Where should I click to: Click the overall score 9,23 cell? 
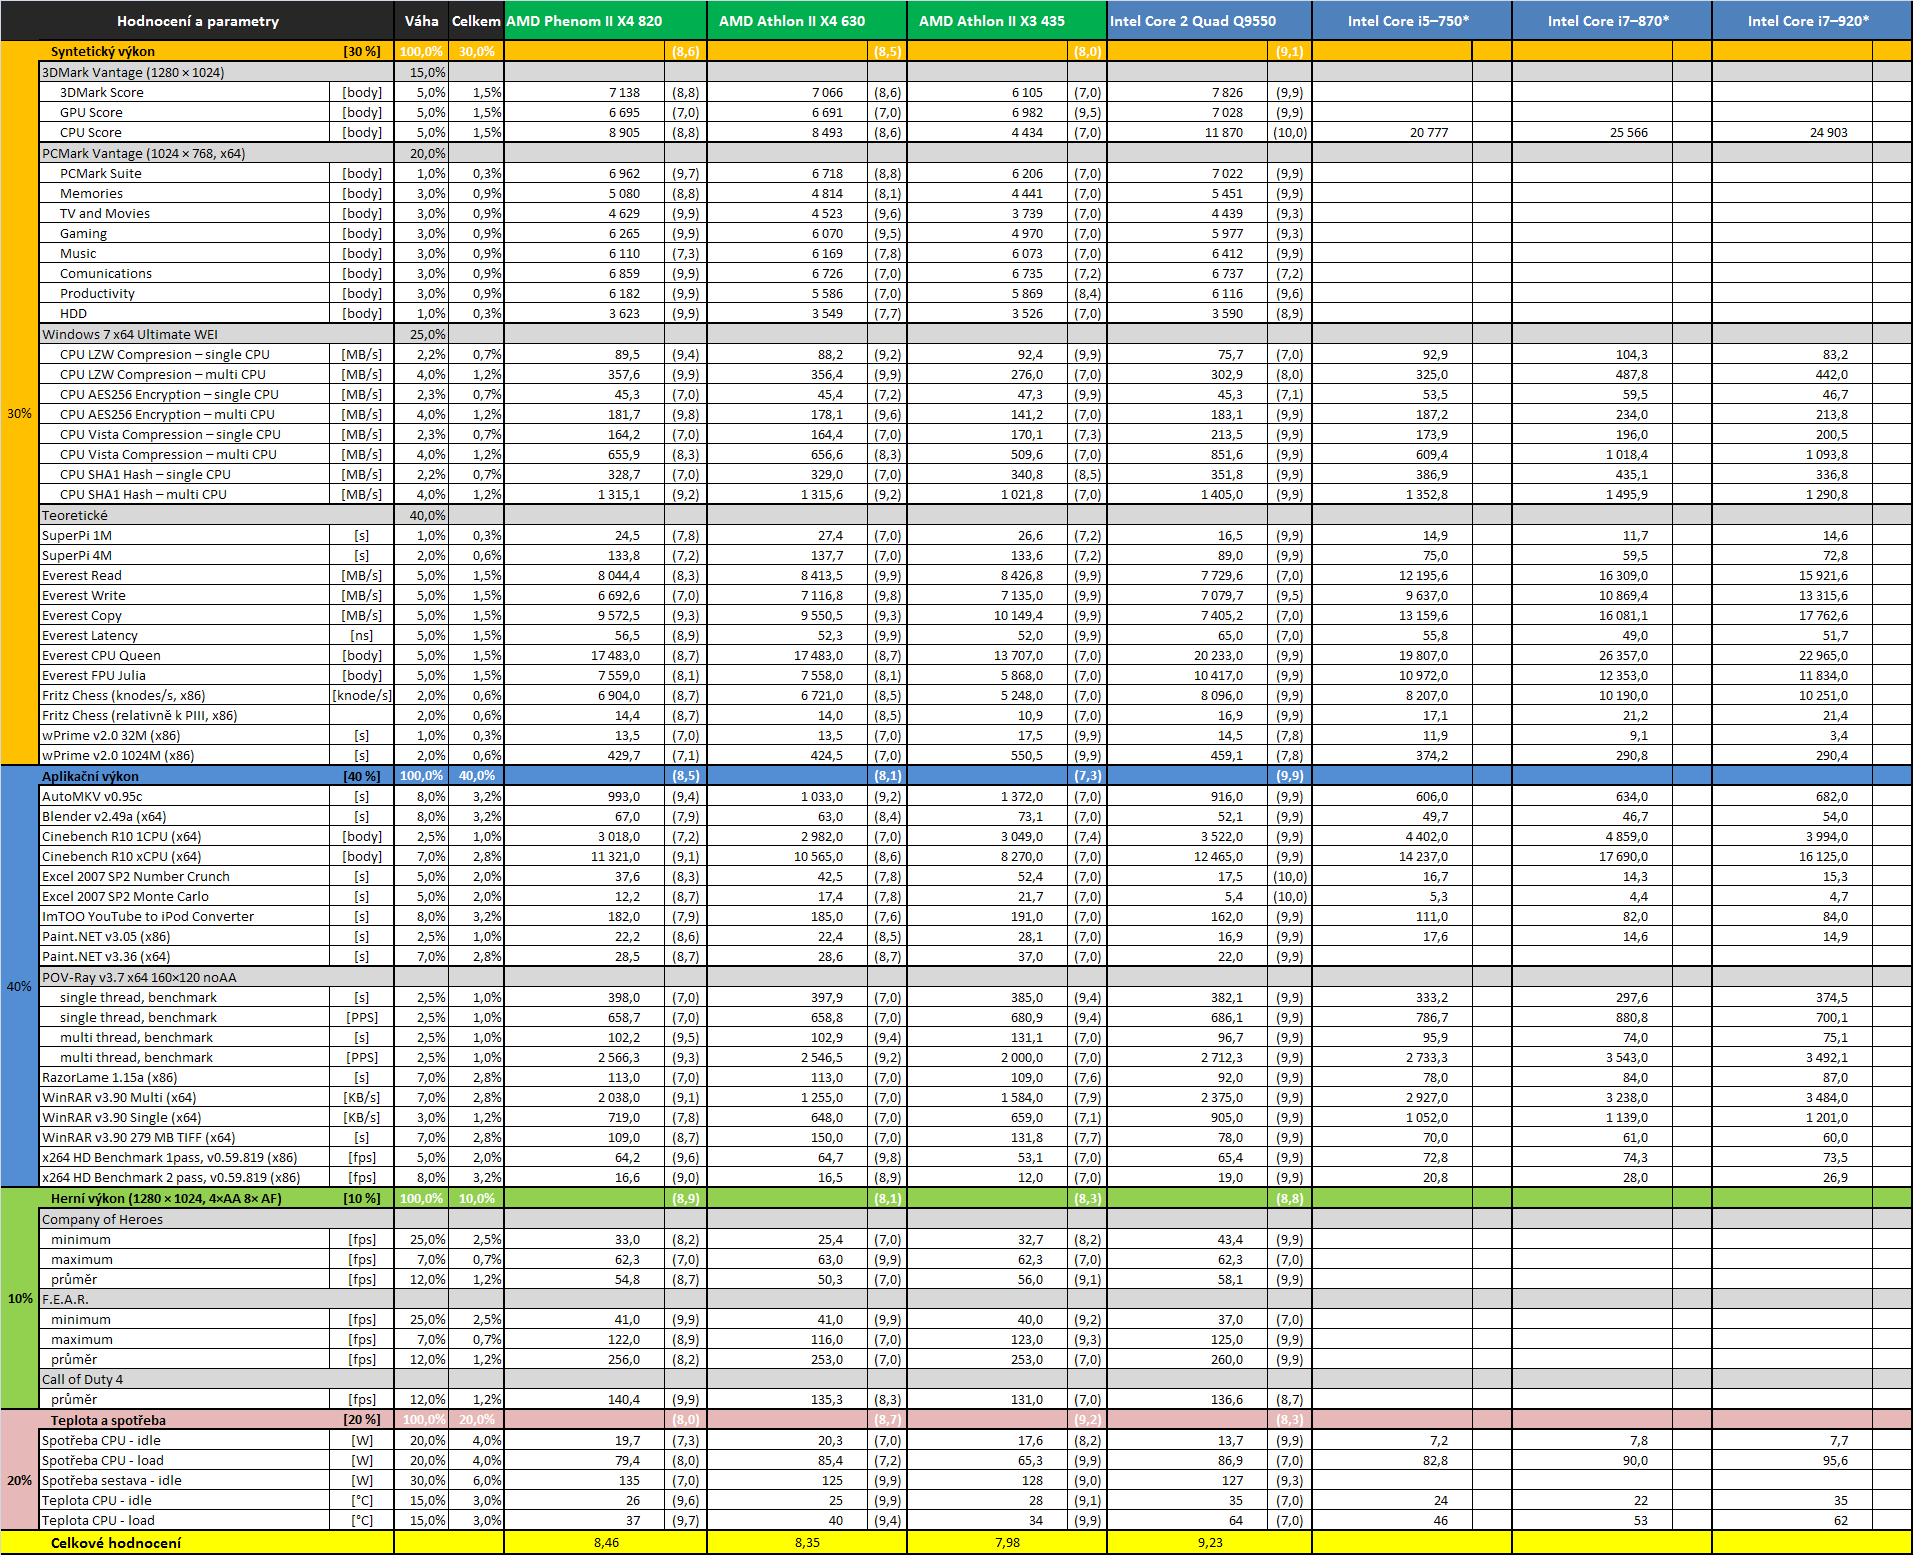click(x=1210, y=1542)
